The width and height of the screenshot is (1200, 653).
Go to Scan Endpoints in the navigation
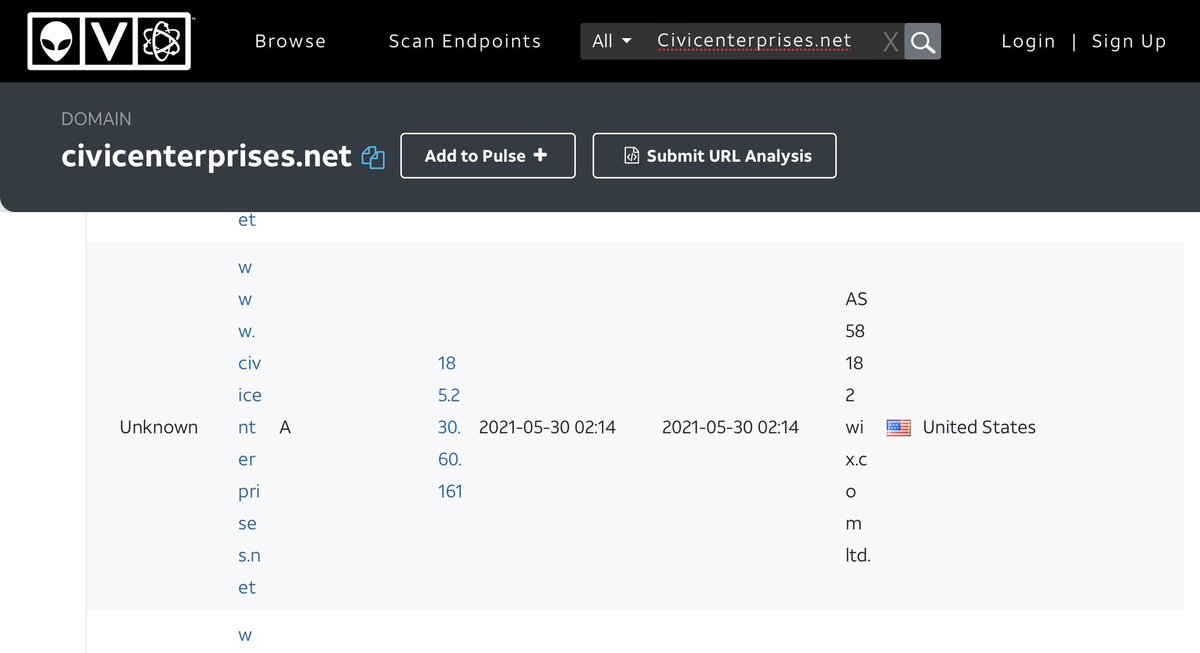click(465, 42)
